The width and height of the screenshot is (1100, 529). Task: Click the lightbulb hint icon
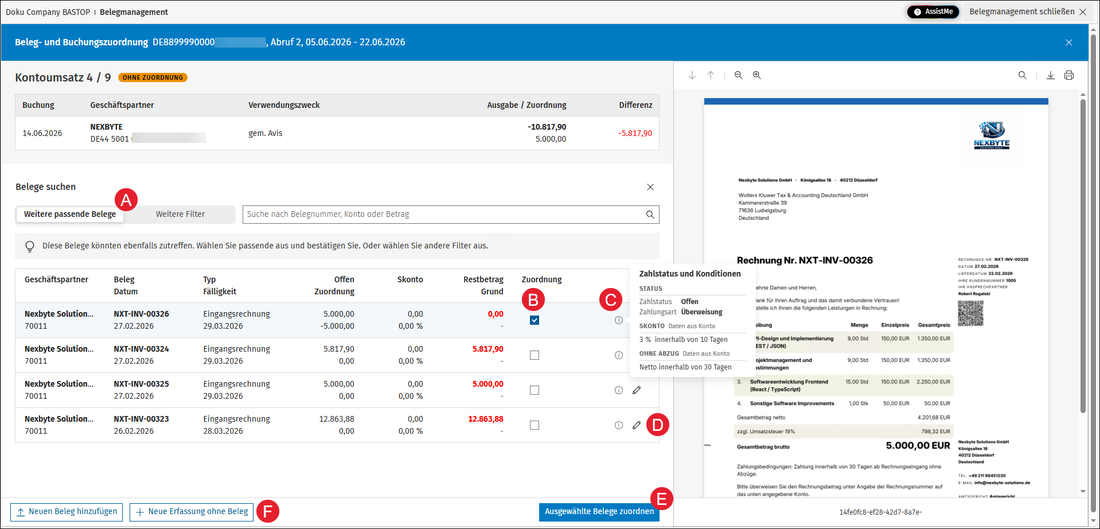pyautogui.click(x=29, y=246)
